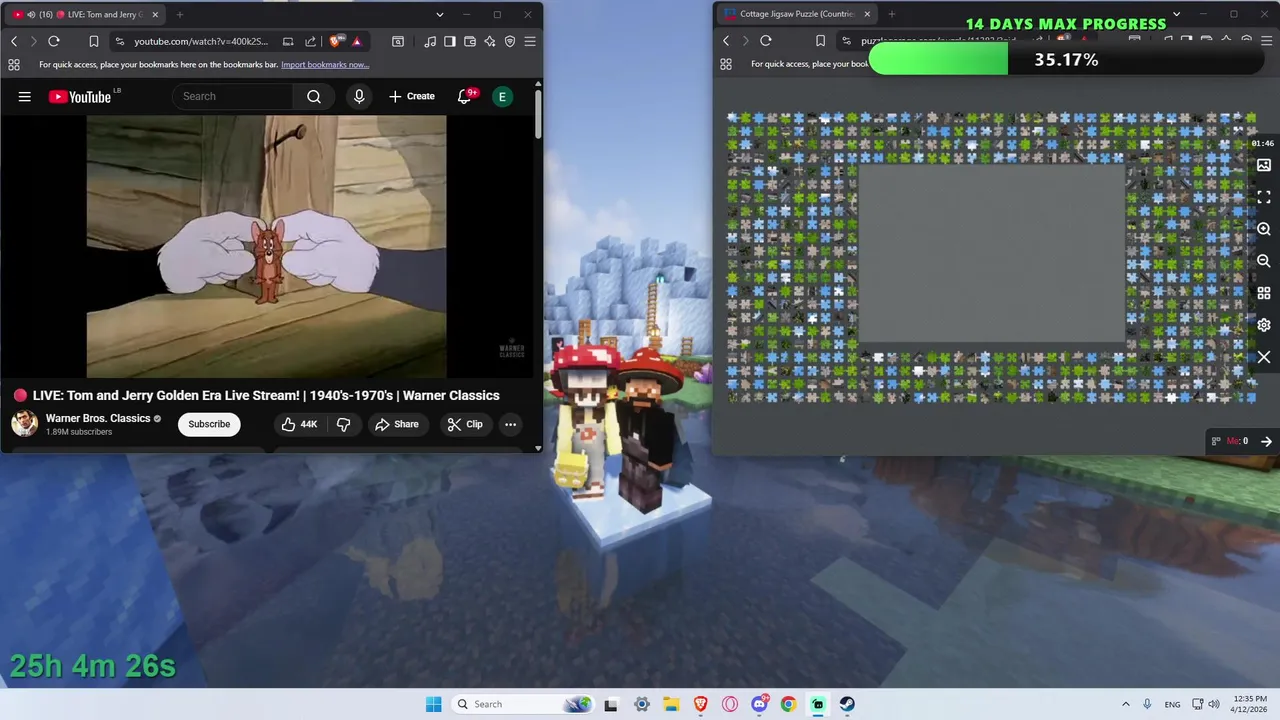Arrange puzzle pieces with the grid icon
1280x720 pixels.
1264,293
